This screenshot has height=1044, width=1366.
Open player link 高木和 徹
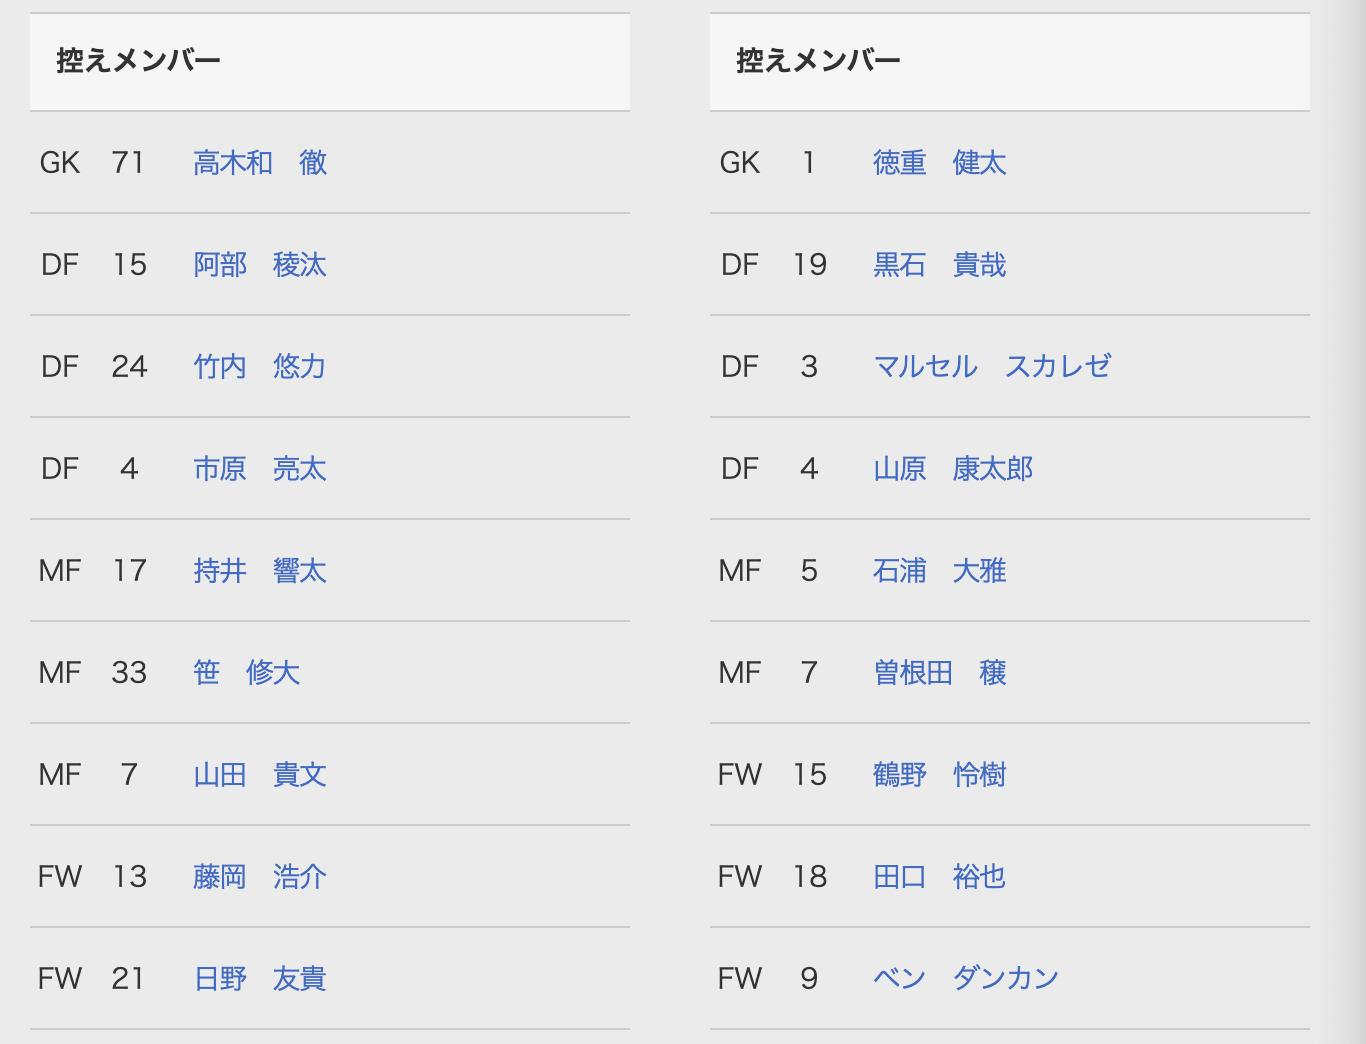click(260, 163)
